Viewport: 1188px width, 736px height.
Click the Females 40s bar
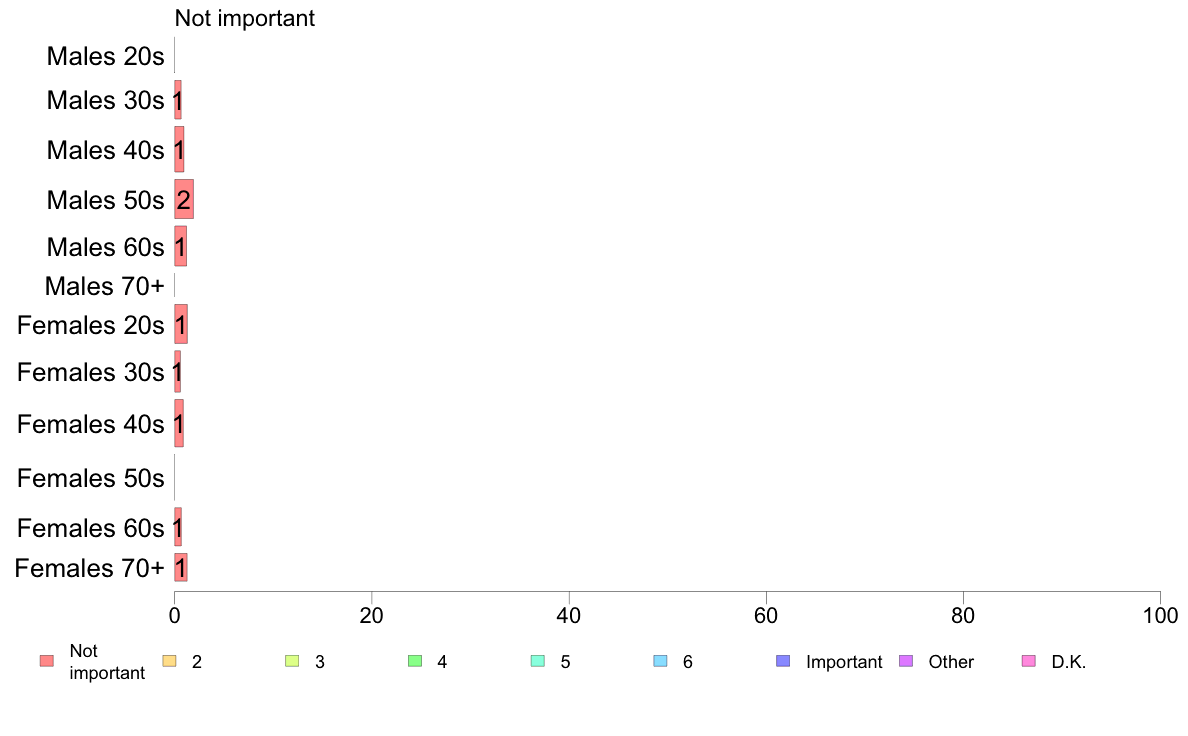tap(179, 424)
